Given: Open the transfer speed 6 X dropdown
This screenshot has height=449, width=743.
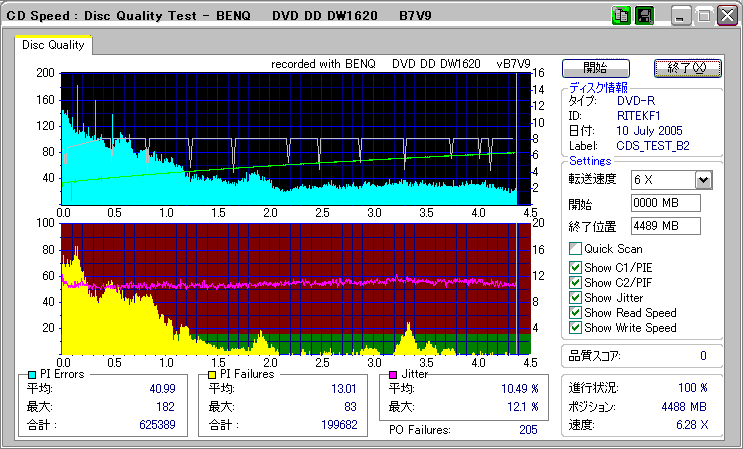Looking at the screenshot, I should (x=703, y=179).
